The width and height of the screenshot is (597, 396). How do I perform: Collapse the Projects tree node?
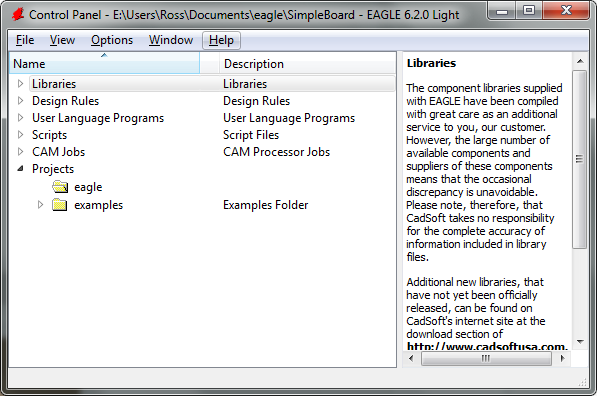[21, 168]
